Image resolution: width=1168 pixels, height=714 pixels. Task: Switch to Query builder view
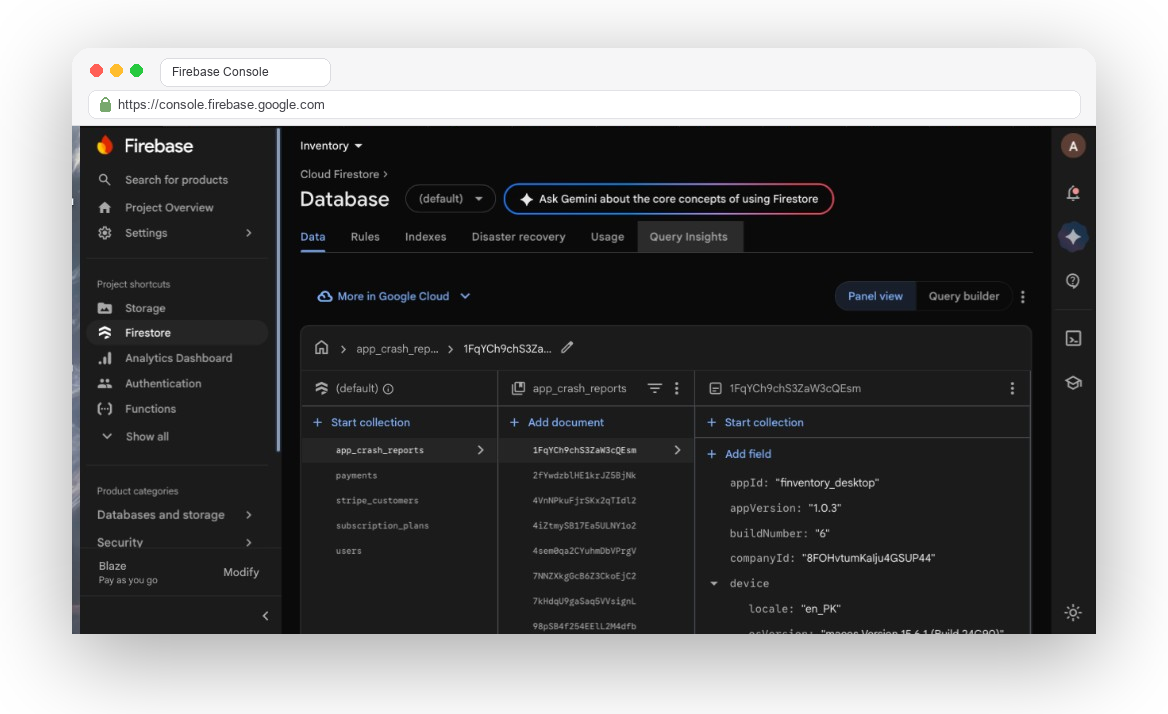point(964,296)
